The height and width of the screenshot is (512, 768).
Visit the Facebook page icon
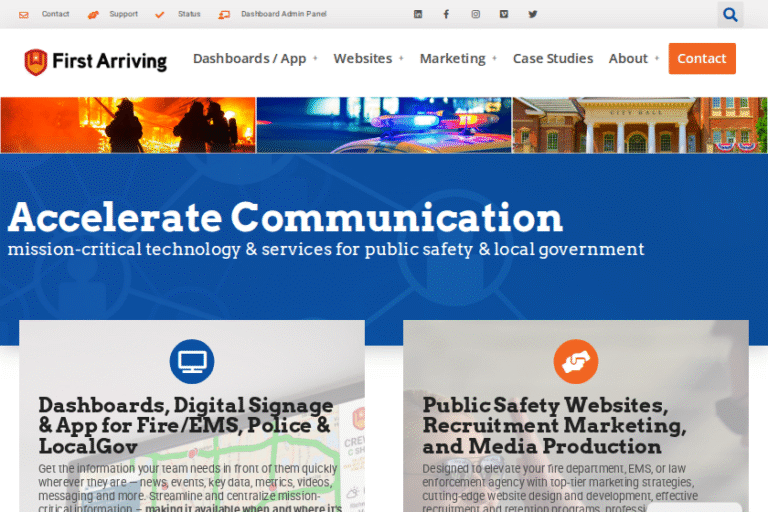coord(446,14)
